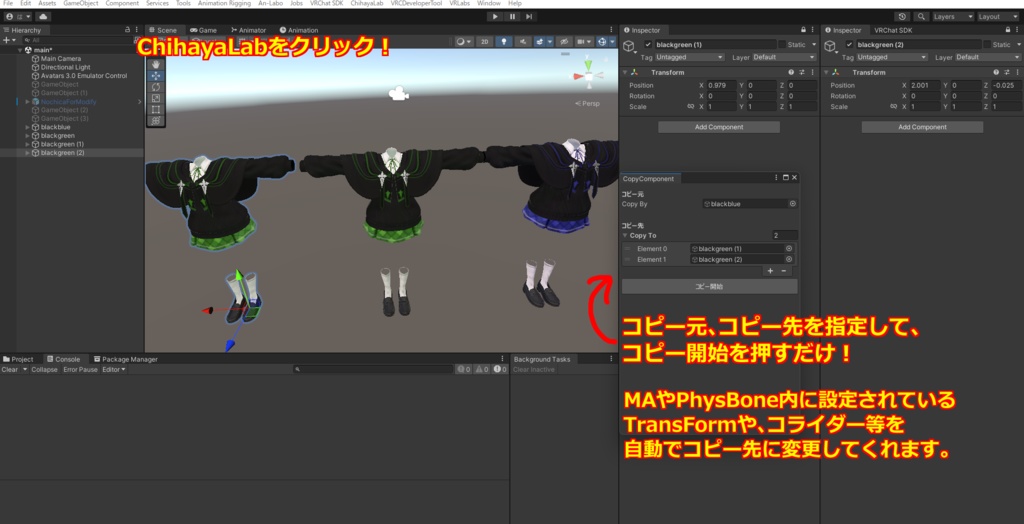Click the Hierarchy create plus button

click(x=8, y=41)
